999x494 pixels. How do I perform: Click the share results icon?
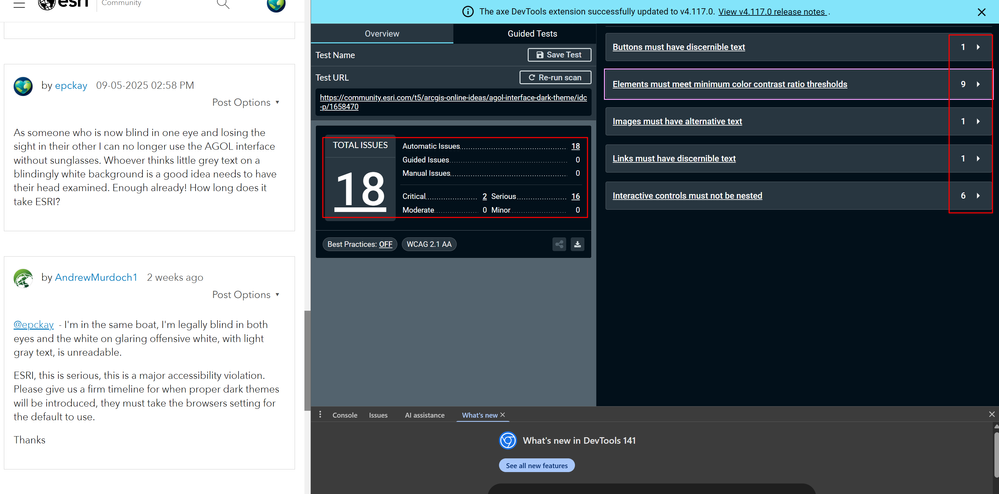coord(559,244)
